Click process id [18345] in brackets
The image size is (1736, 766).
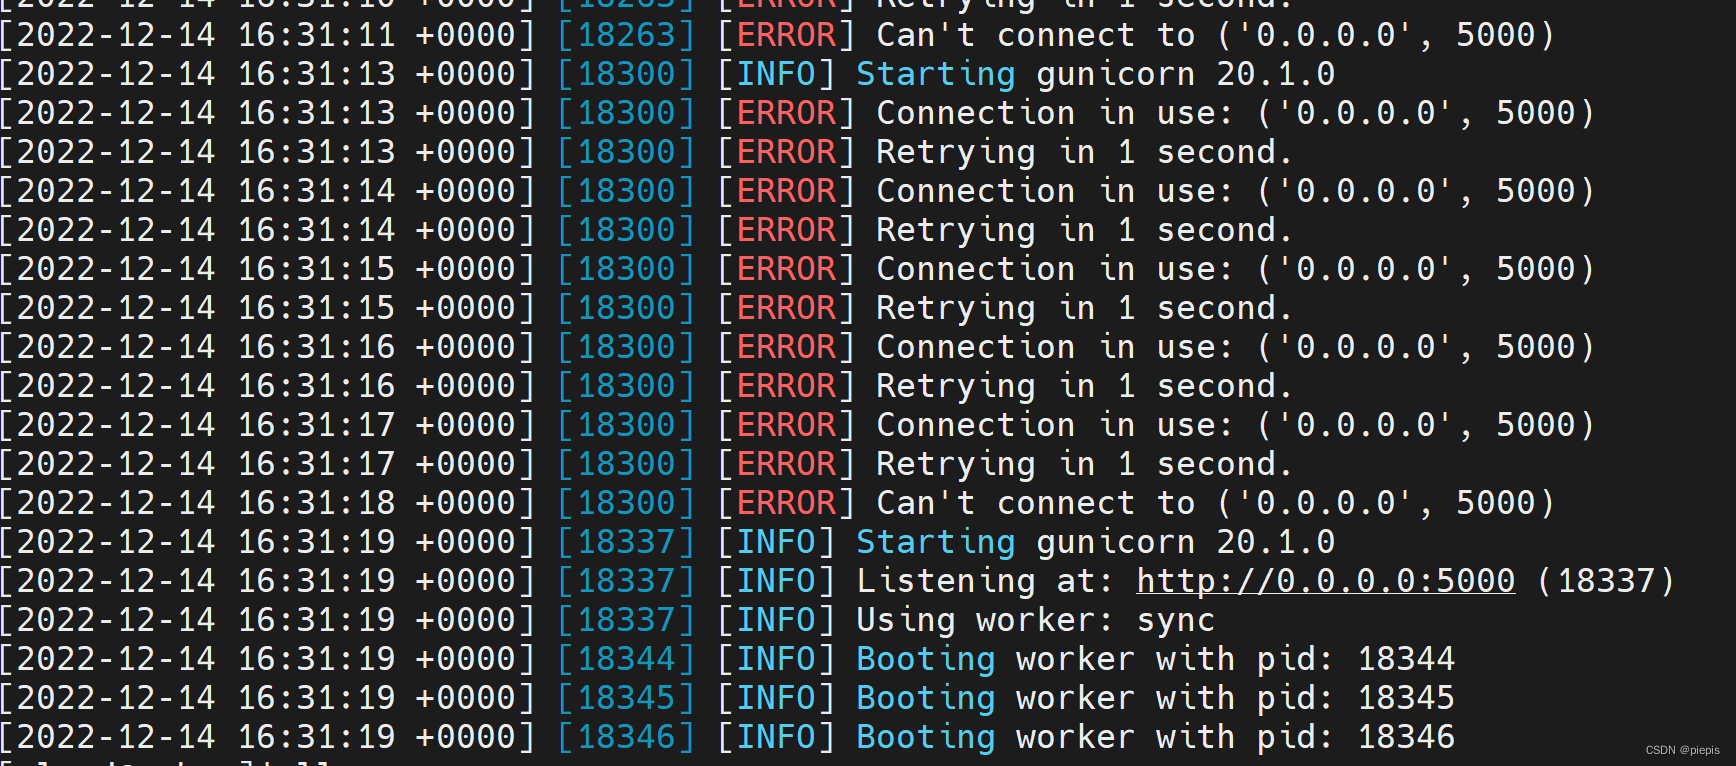click(626, 698)
